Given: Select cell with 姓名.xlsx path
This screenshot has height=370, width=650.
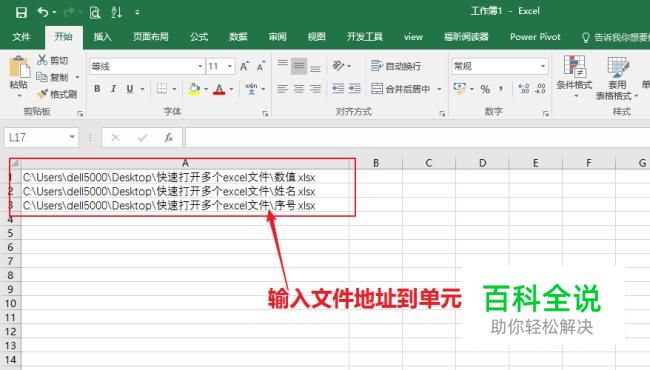Looking at the screenshot, I should (185, 191).
